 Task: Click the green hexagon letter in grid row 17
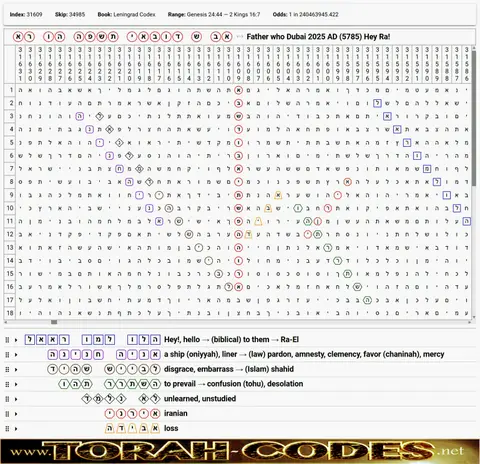(x=367, y=300)
